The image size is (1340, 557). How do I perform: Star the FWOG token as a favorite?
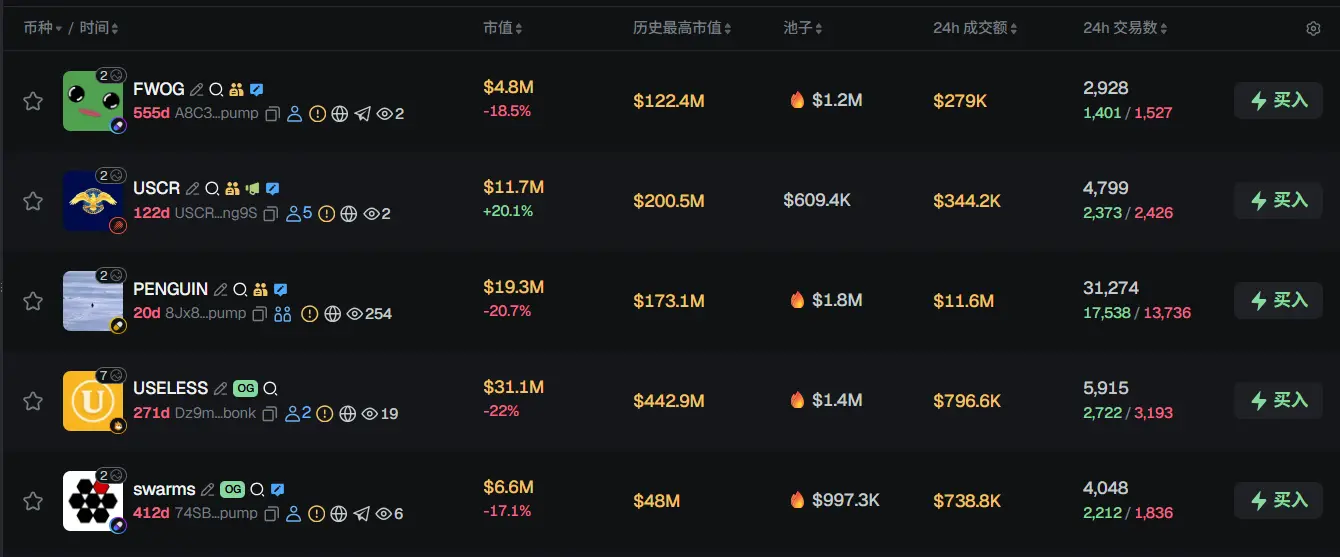(33, 101)
